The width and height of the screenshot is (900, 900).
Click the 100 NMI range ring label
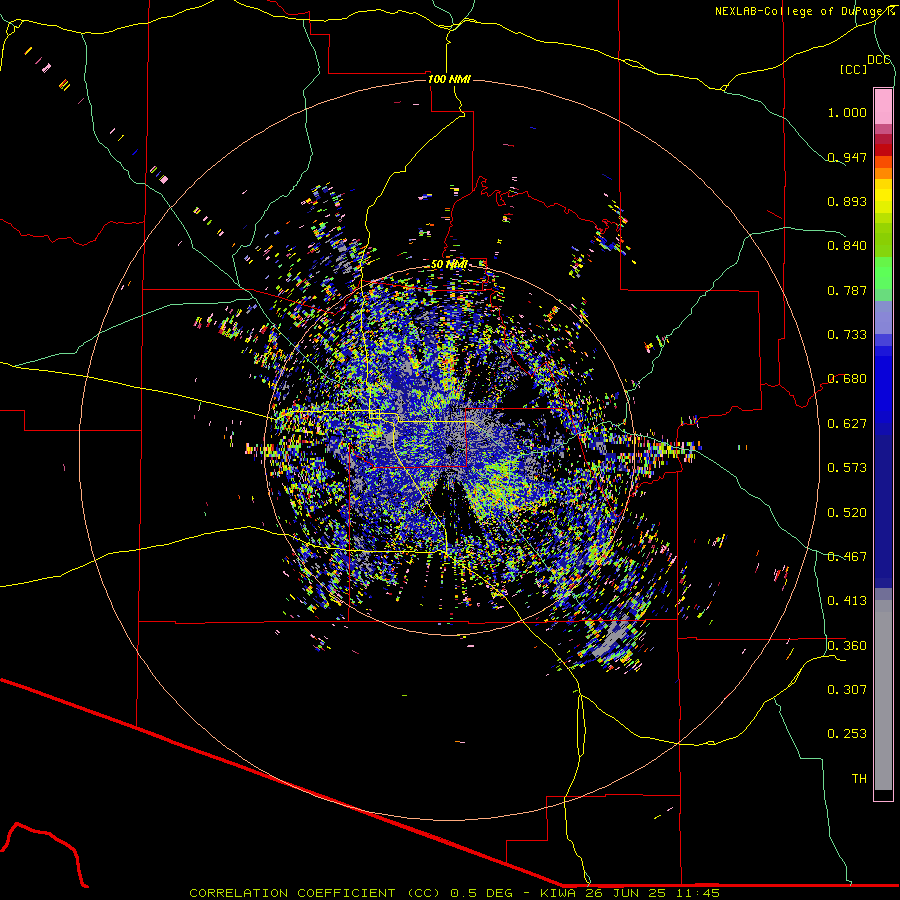pyautogui.click(x=449, y=79)
